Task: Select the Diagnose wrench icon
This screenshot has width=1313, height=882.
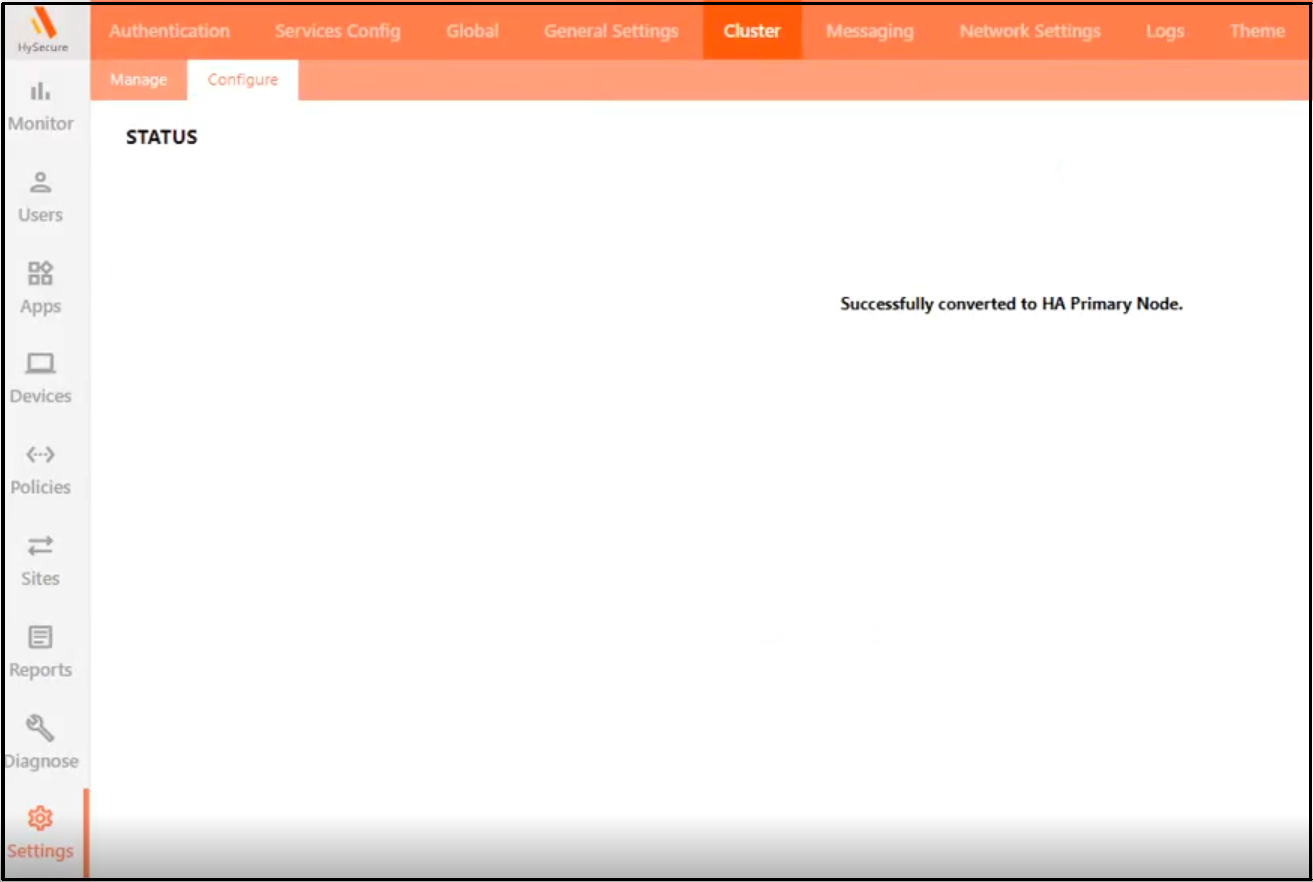Action: click(x=40, y=729)
